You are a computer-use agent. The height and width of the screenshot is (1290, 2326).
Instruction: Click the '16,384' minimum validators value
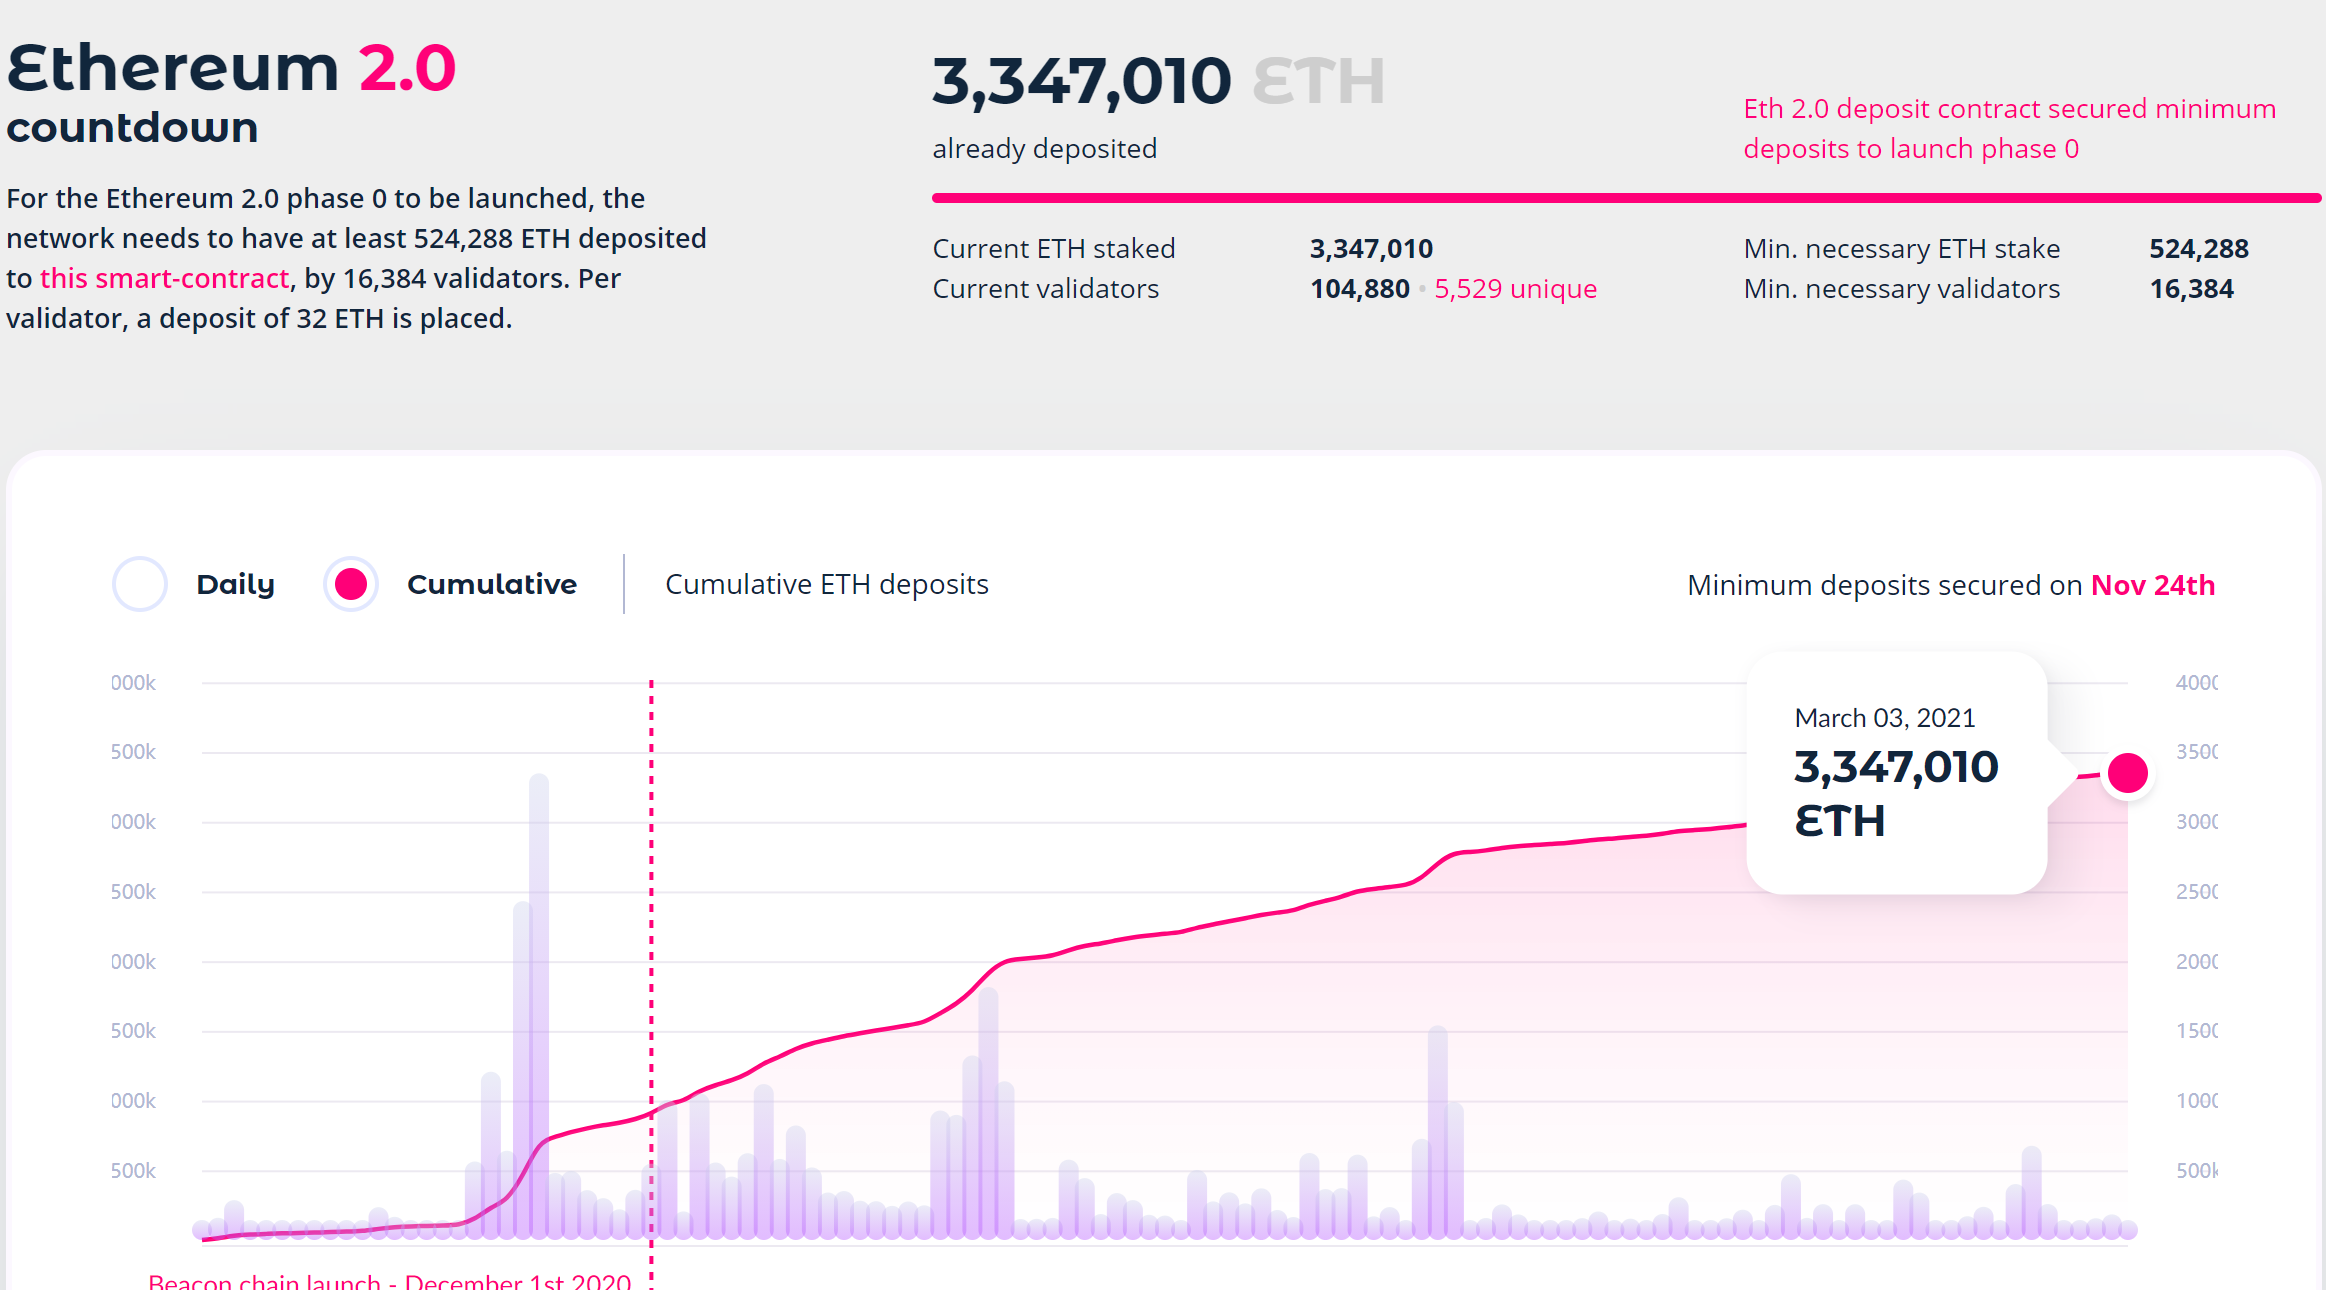2191,289
